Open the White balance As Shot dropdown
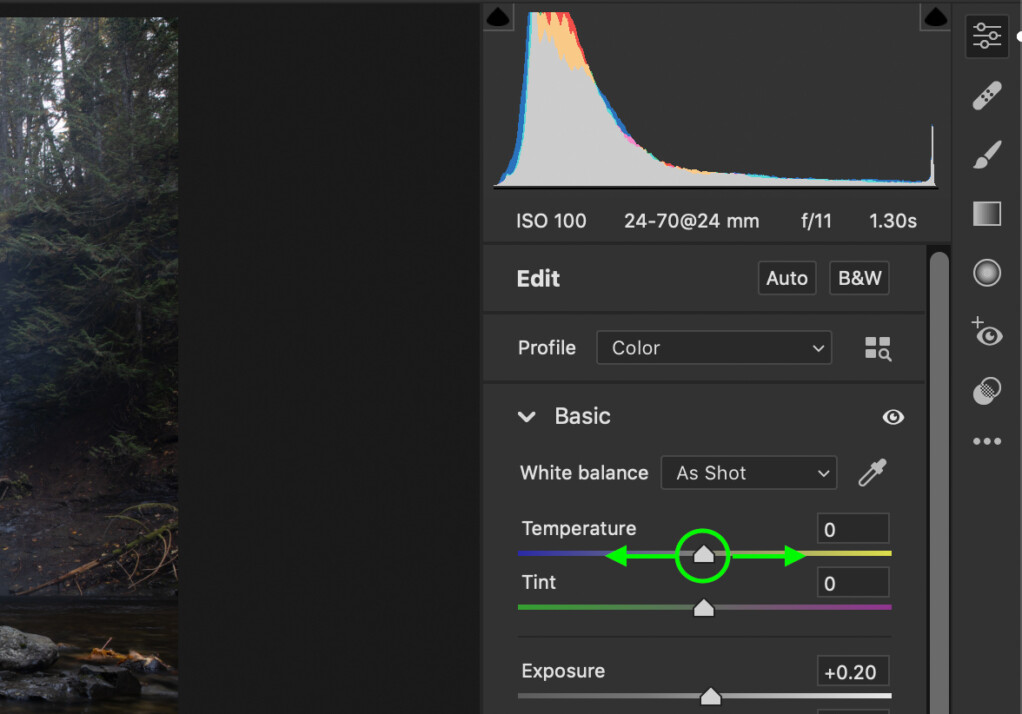The height and width of the screenshot is (714, 1022). (x=748, y=472)
